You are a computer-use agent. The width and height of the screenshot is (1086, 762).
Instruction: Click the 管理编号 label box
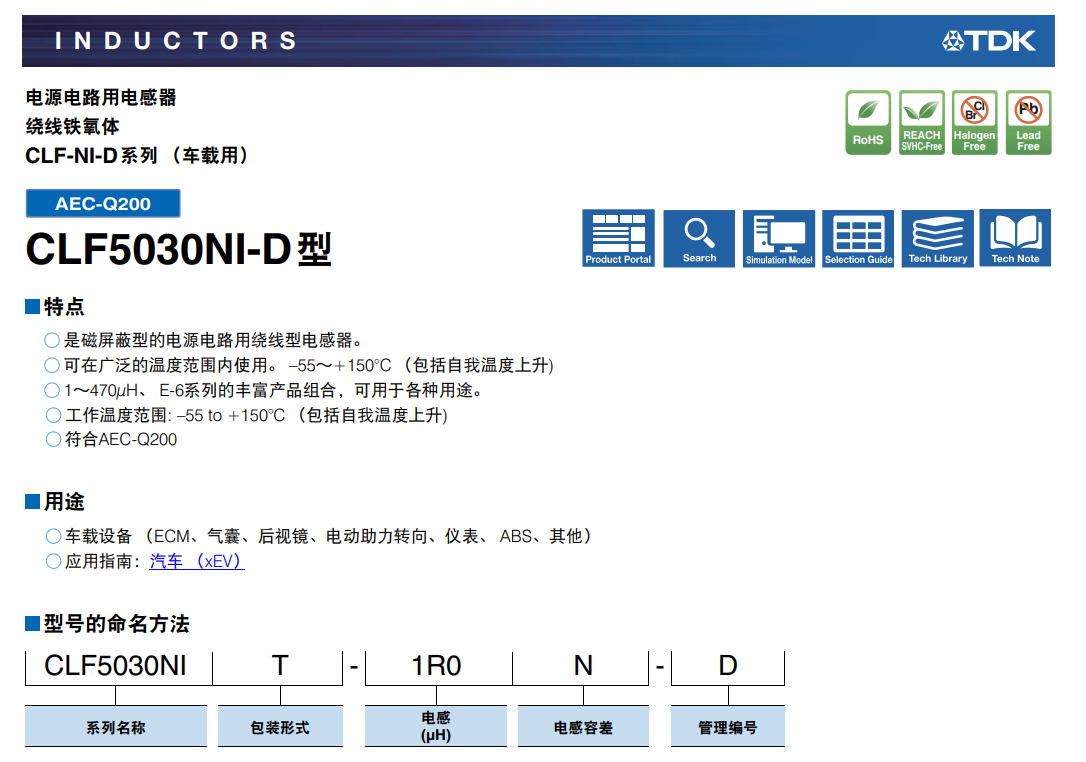727,727
